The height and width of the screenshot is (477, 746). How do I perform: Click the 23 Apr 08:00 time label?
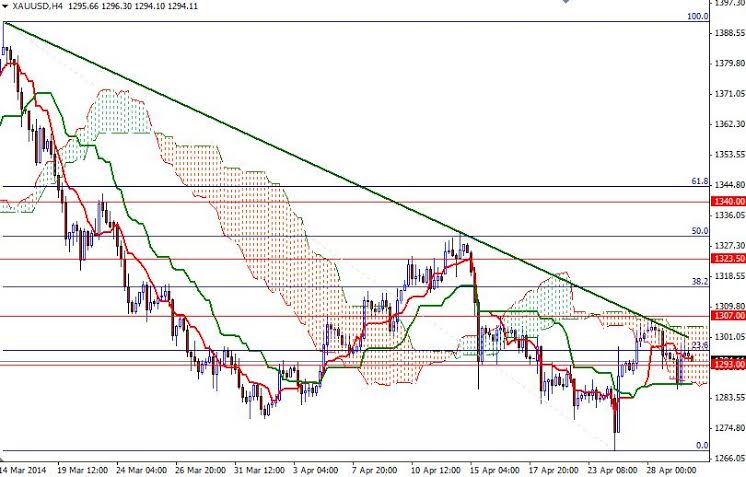[612, 470]
